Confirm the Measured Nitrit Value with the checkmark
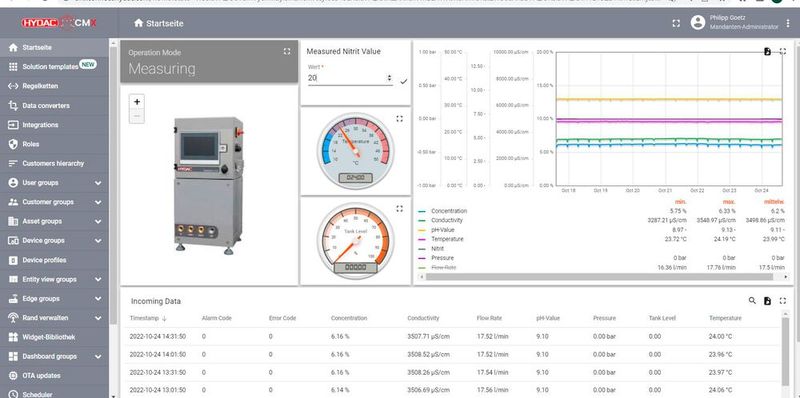800x398 pixels. 404,81
